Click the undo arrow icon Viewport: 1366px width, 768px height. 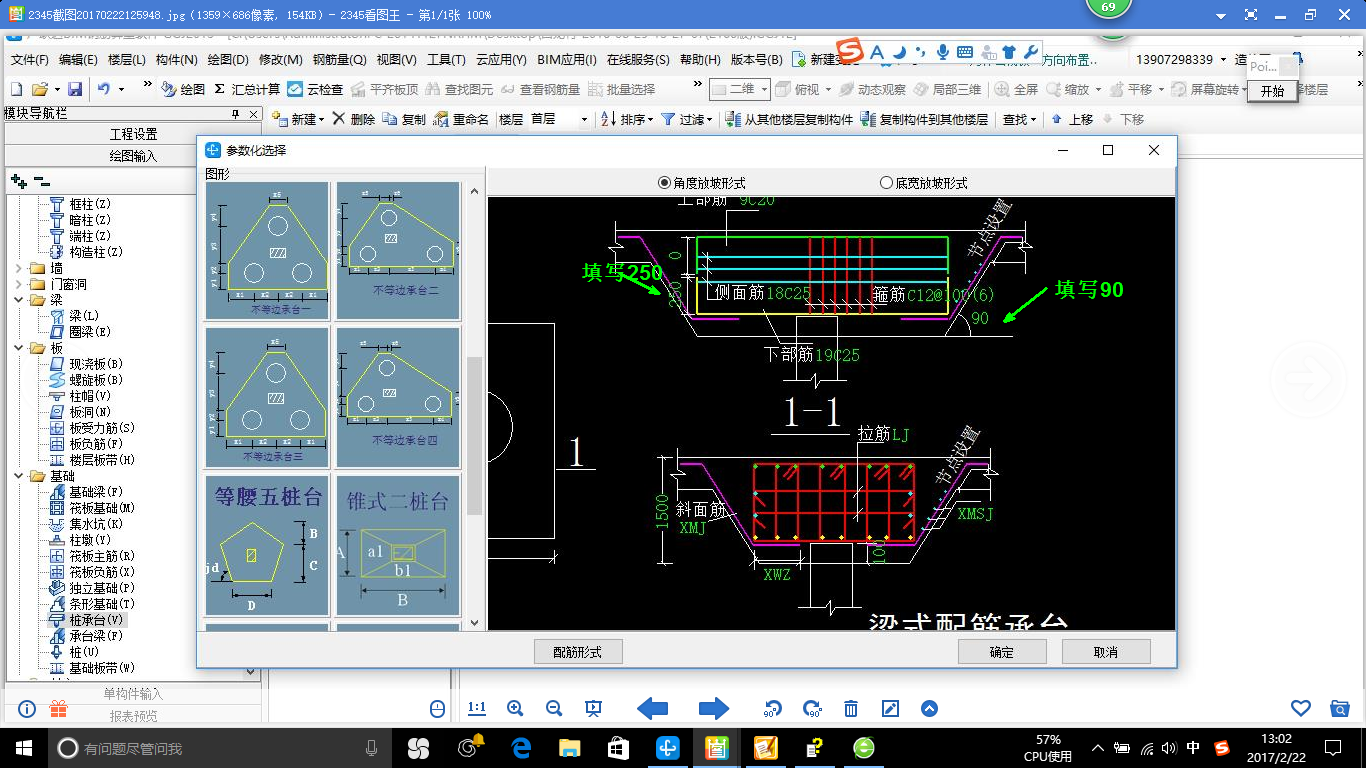[104, 89]
